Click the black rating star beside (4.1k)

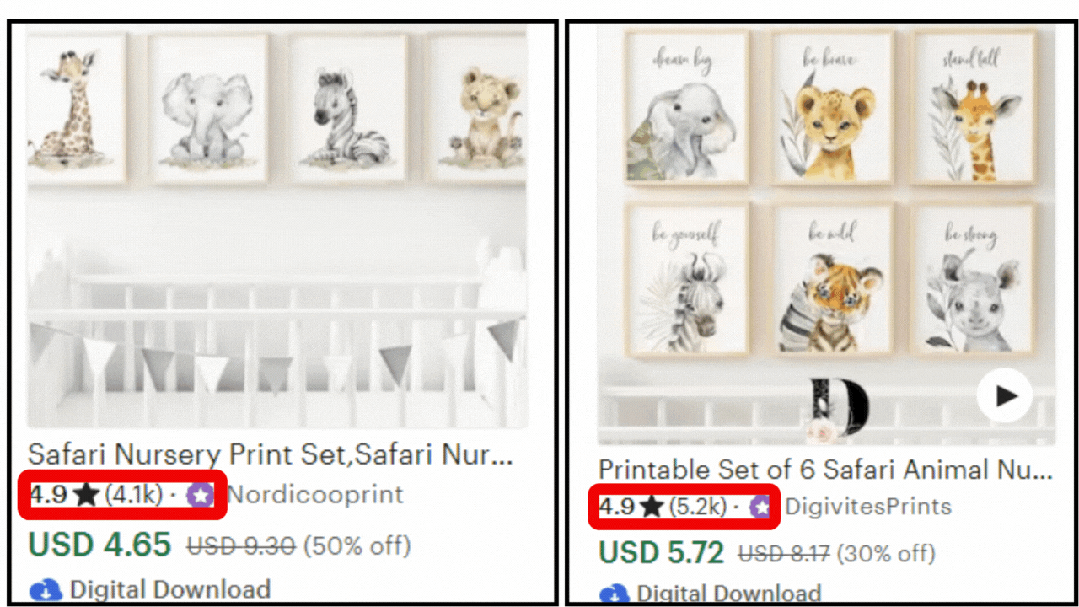87,494
